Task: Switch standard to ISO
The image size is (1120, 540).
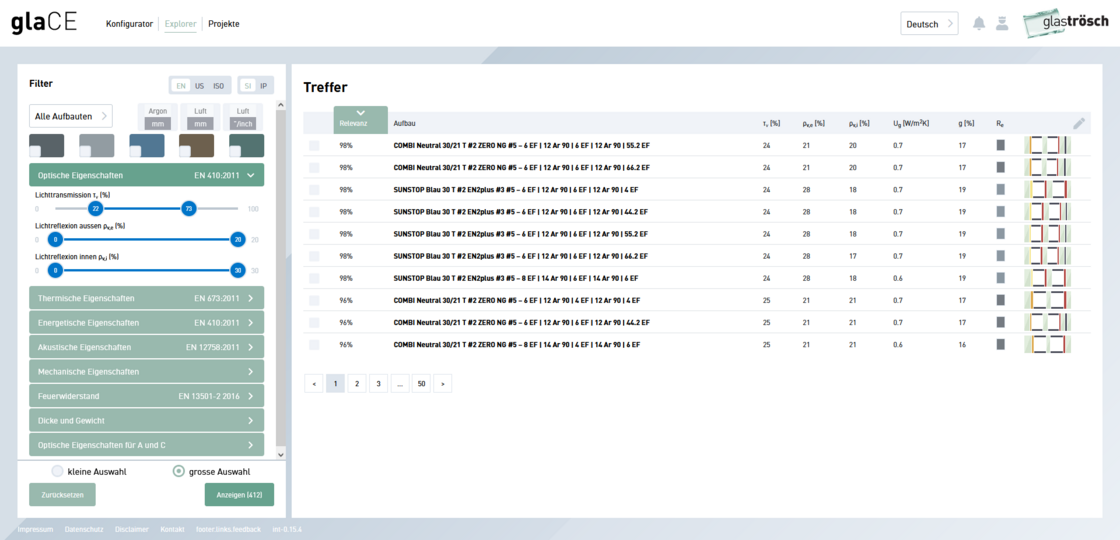Action: pos(219,86)
